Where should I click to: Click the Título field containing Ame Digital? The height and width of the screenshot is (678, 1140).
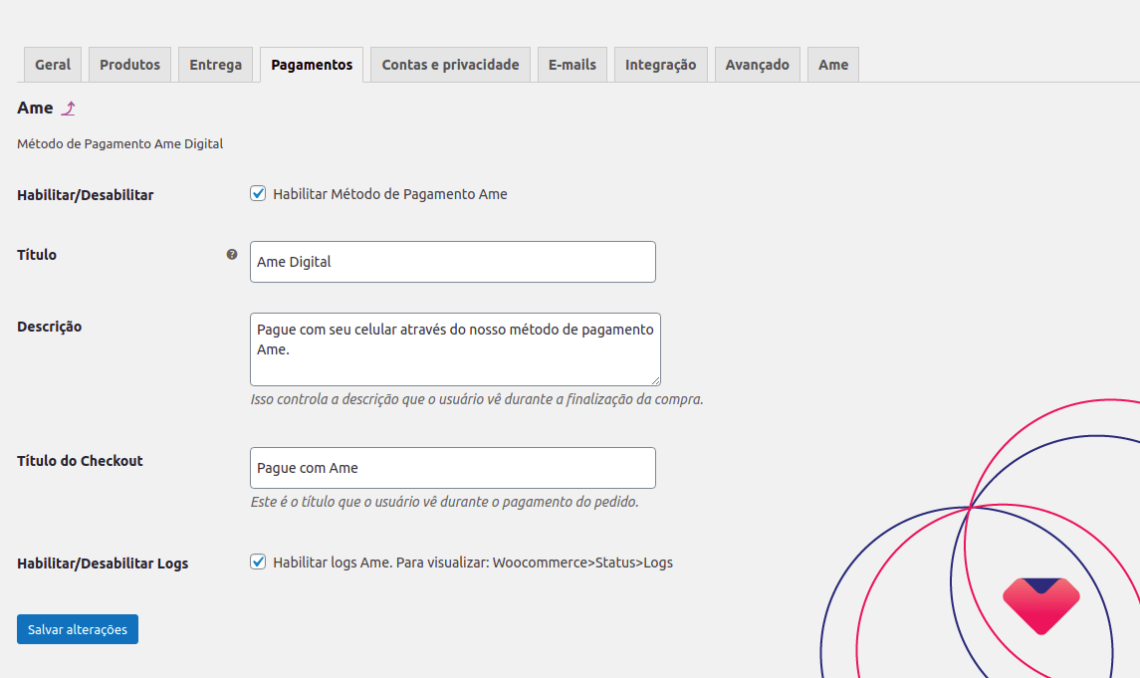tap(452, 261)
